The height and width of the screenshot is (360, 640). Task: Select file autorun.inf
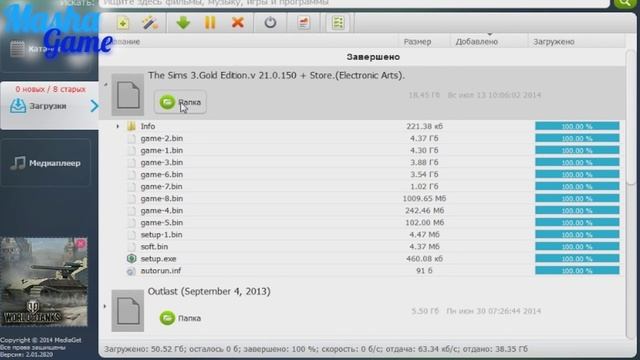[161, 271]
